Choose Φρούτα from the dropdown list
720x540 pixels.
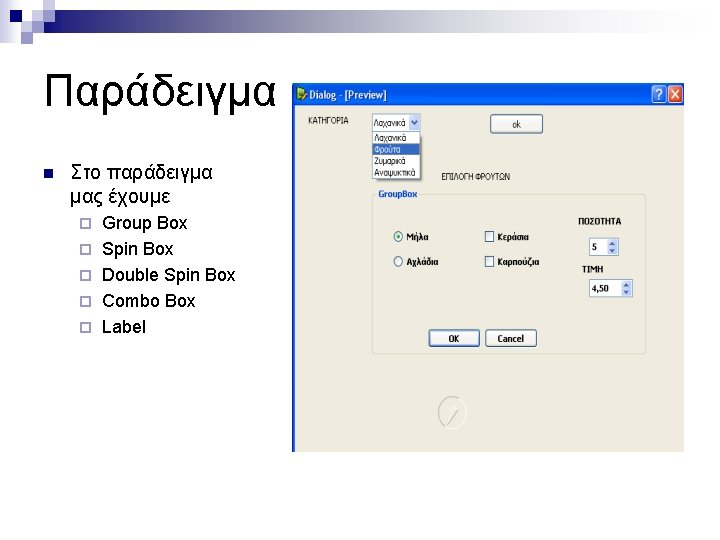(x=396, y=149)
